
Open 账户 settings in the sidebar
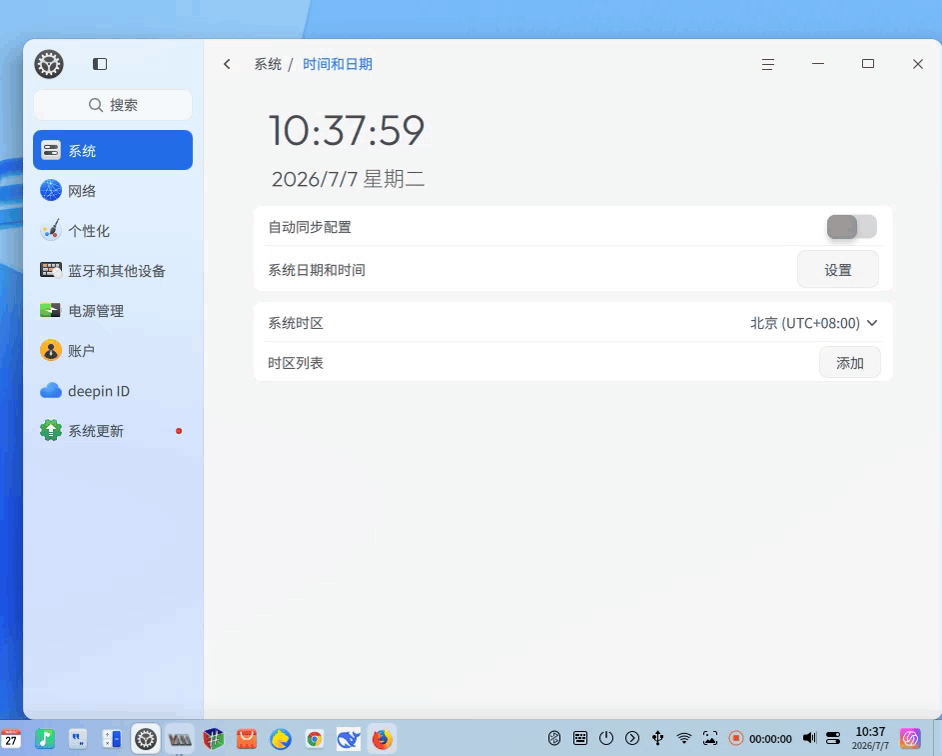click(113, 350)
